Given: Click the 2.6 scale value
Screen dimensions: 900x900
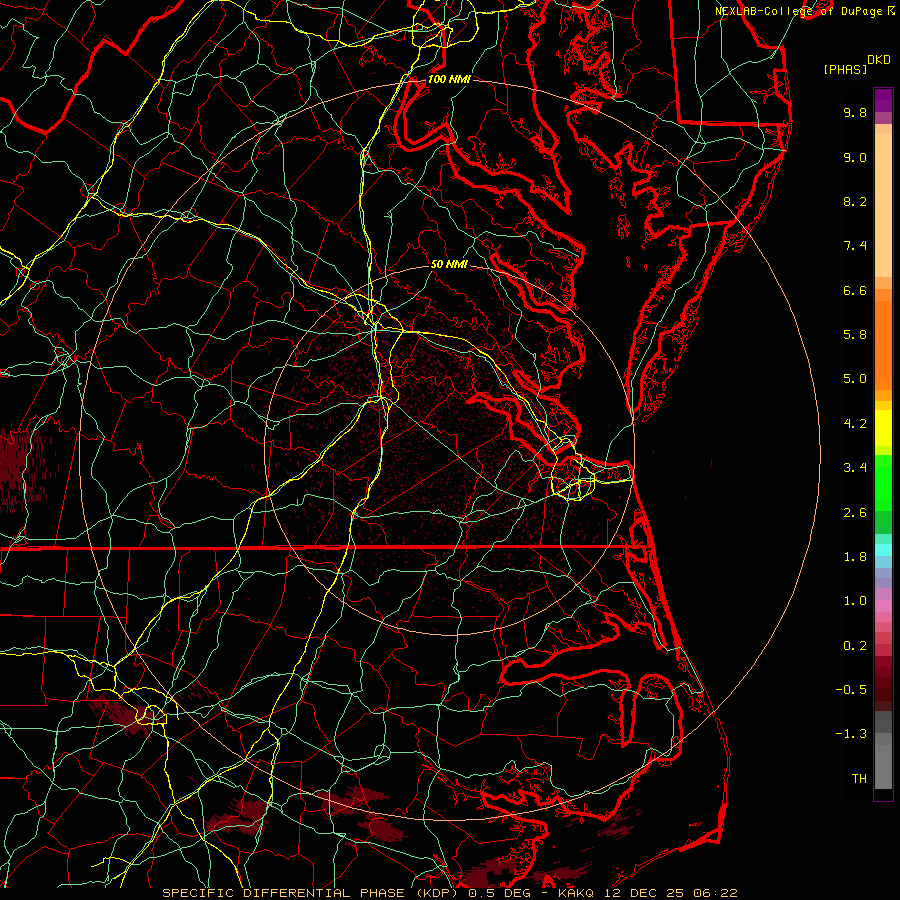Looking at the screenshot, I should (x=855, y=513).
